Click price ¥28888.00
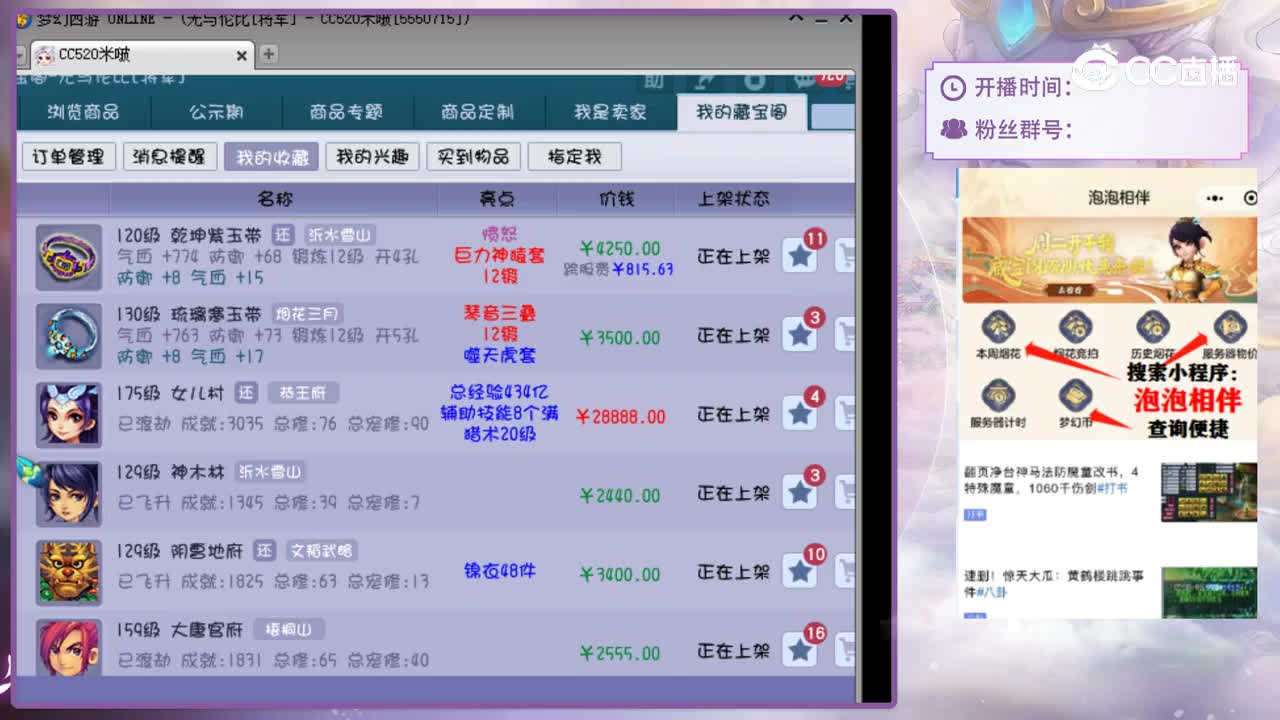The height and width of the screenshot is (720, 1280). click(620, 416)
